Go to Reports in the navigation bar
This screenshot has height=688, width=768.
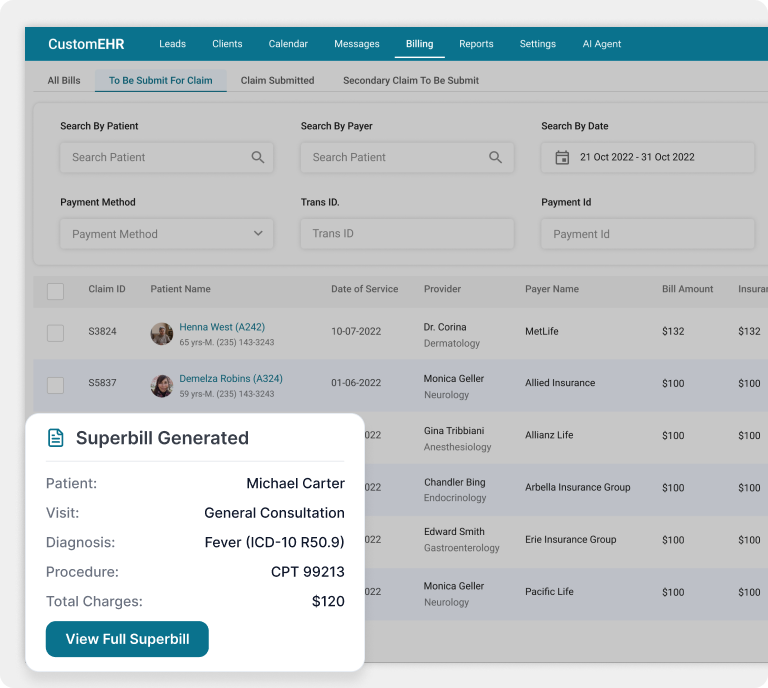(476, 44)
